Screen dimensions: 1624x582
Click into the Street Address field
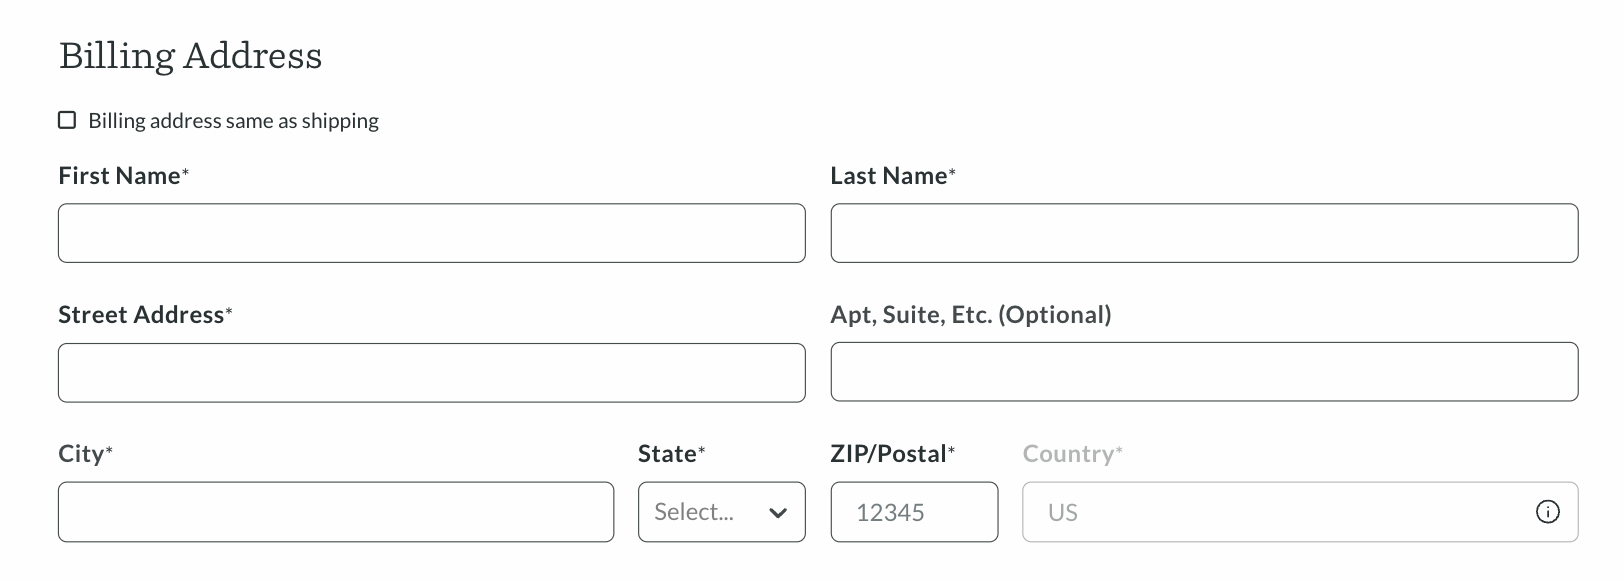[x=432, y=373]
